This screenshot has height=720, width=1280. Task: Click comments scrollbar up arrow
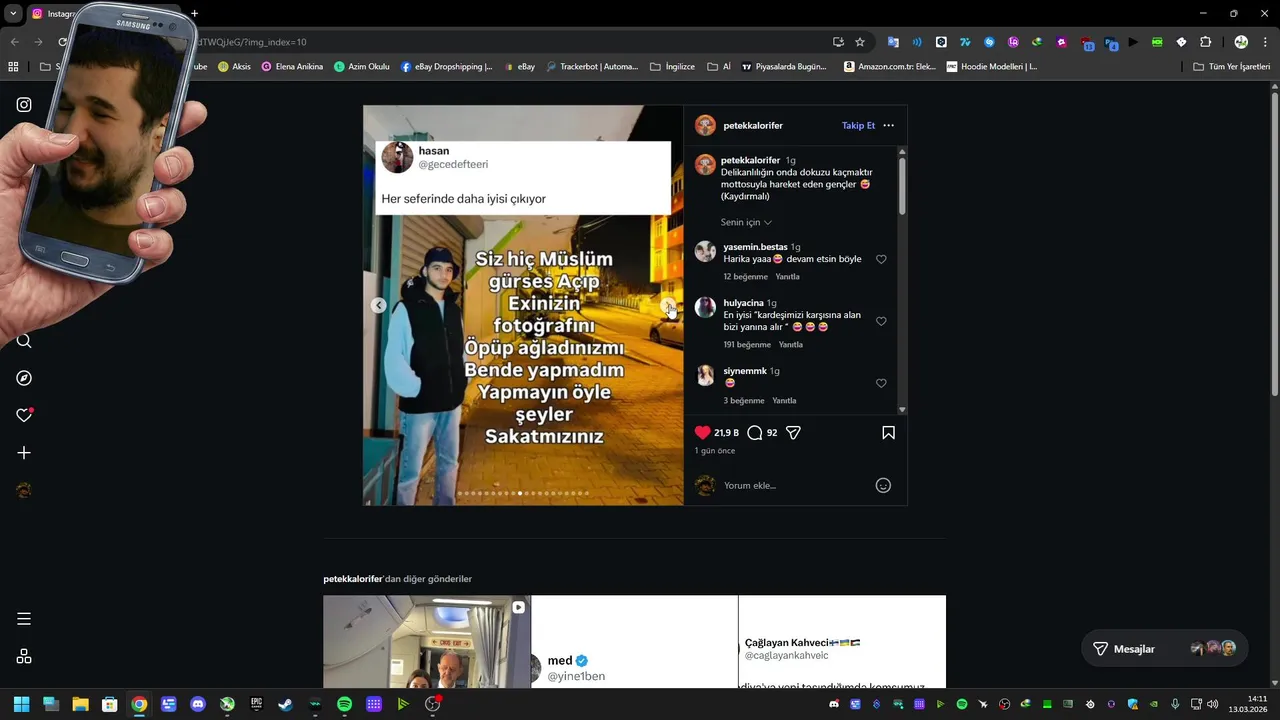click(x=902, y=152)
